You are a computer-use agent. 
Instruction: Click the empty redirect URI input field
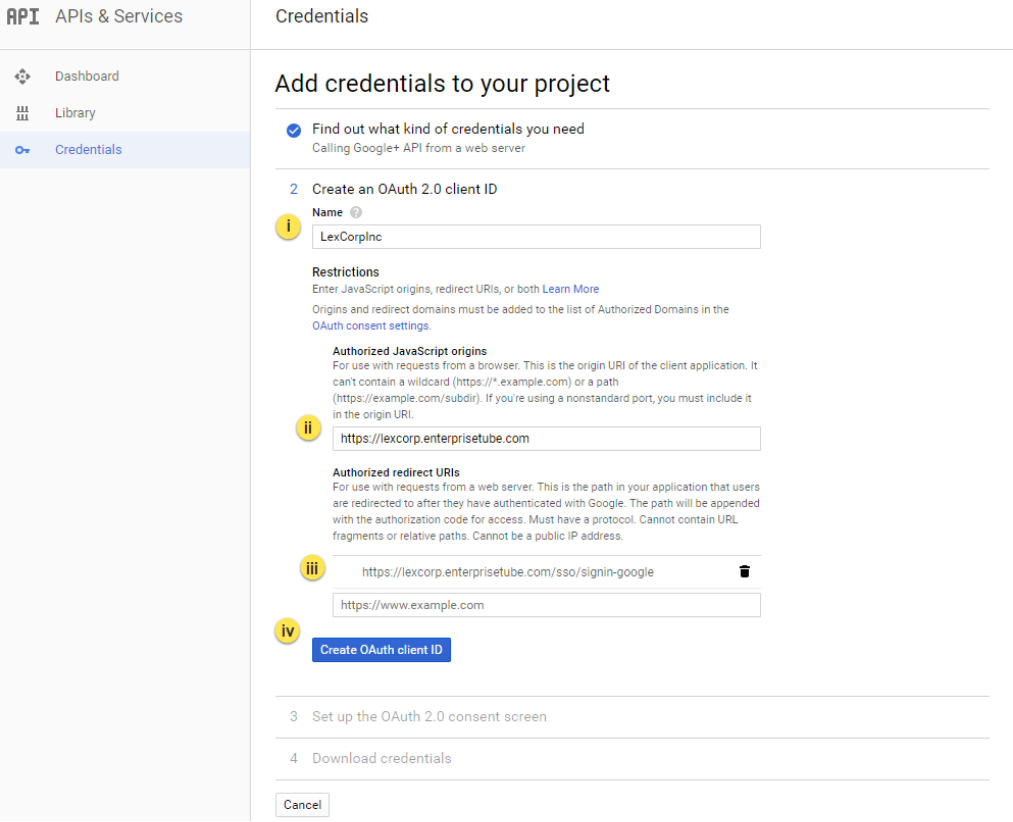[x=546, y=605]
